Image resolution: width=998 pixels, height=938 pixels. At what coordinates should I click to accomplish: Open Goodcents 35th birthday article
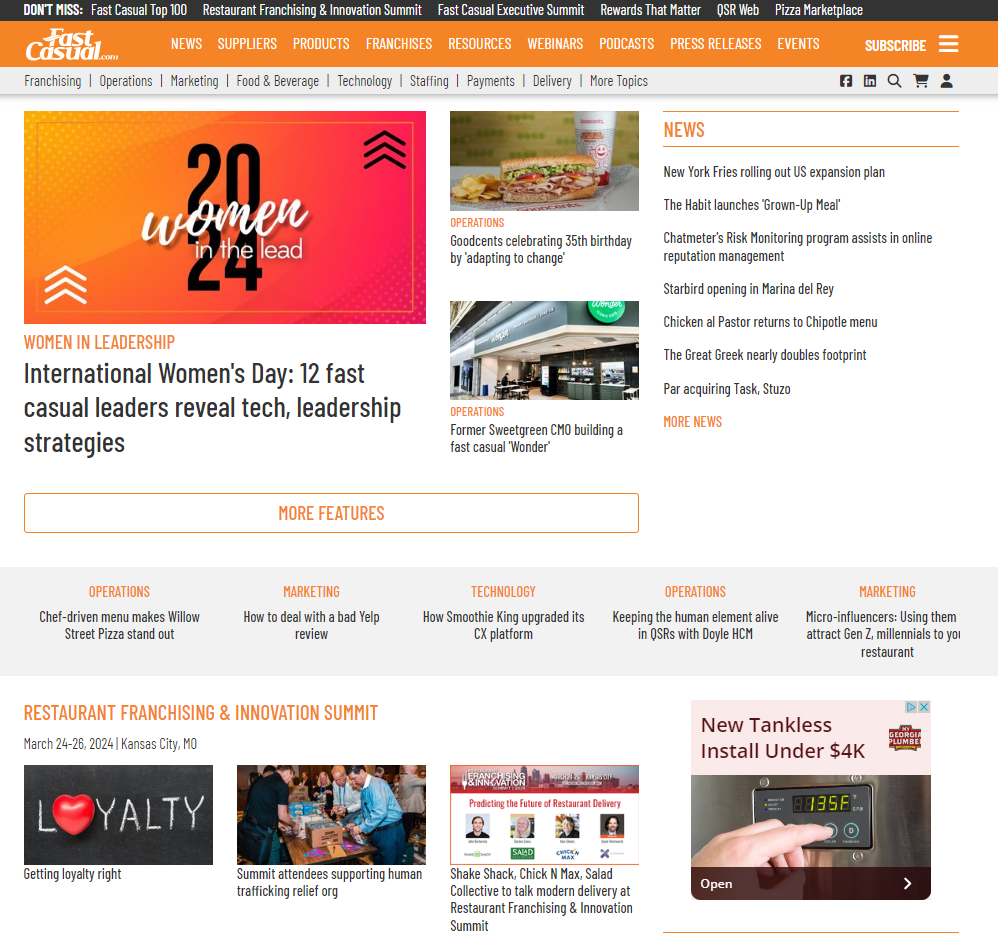[x=541, y=249]
